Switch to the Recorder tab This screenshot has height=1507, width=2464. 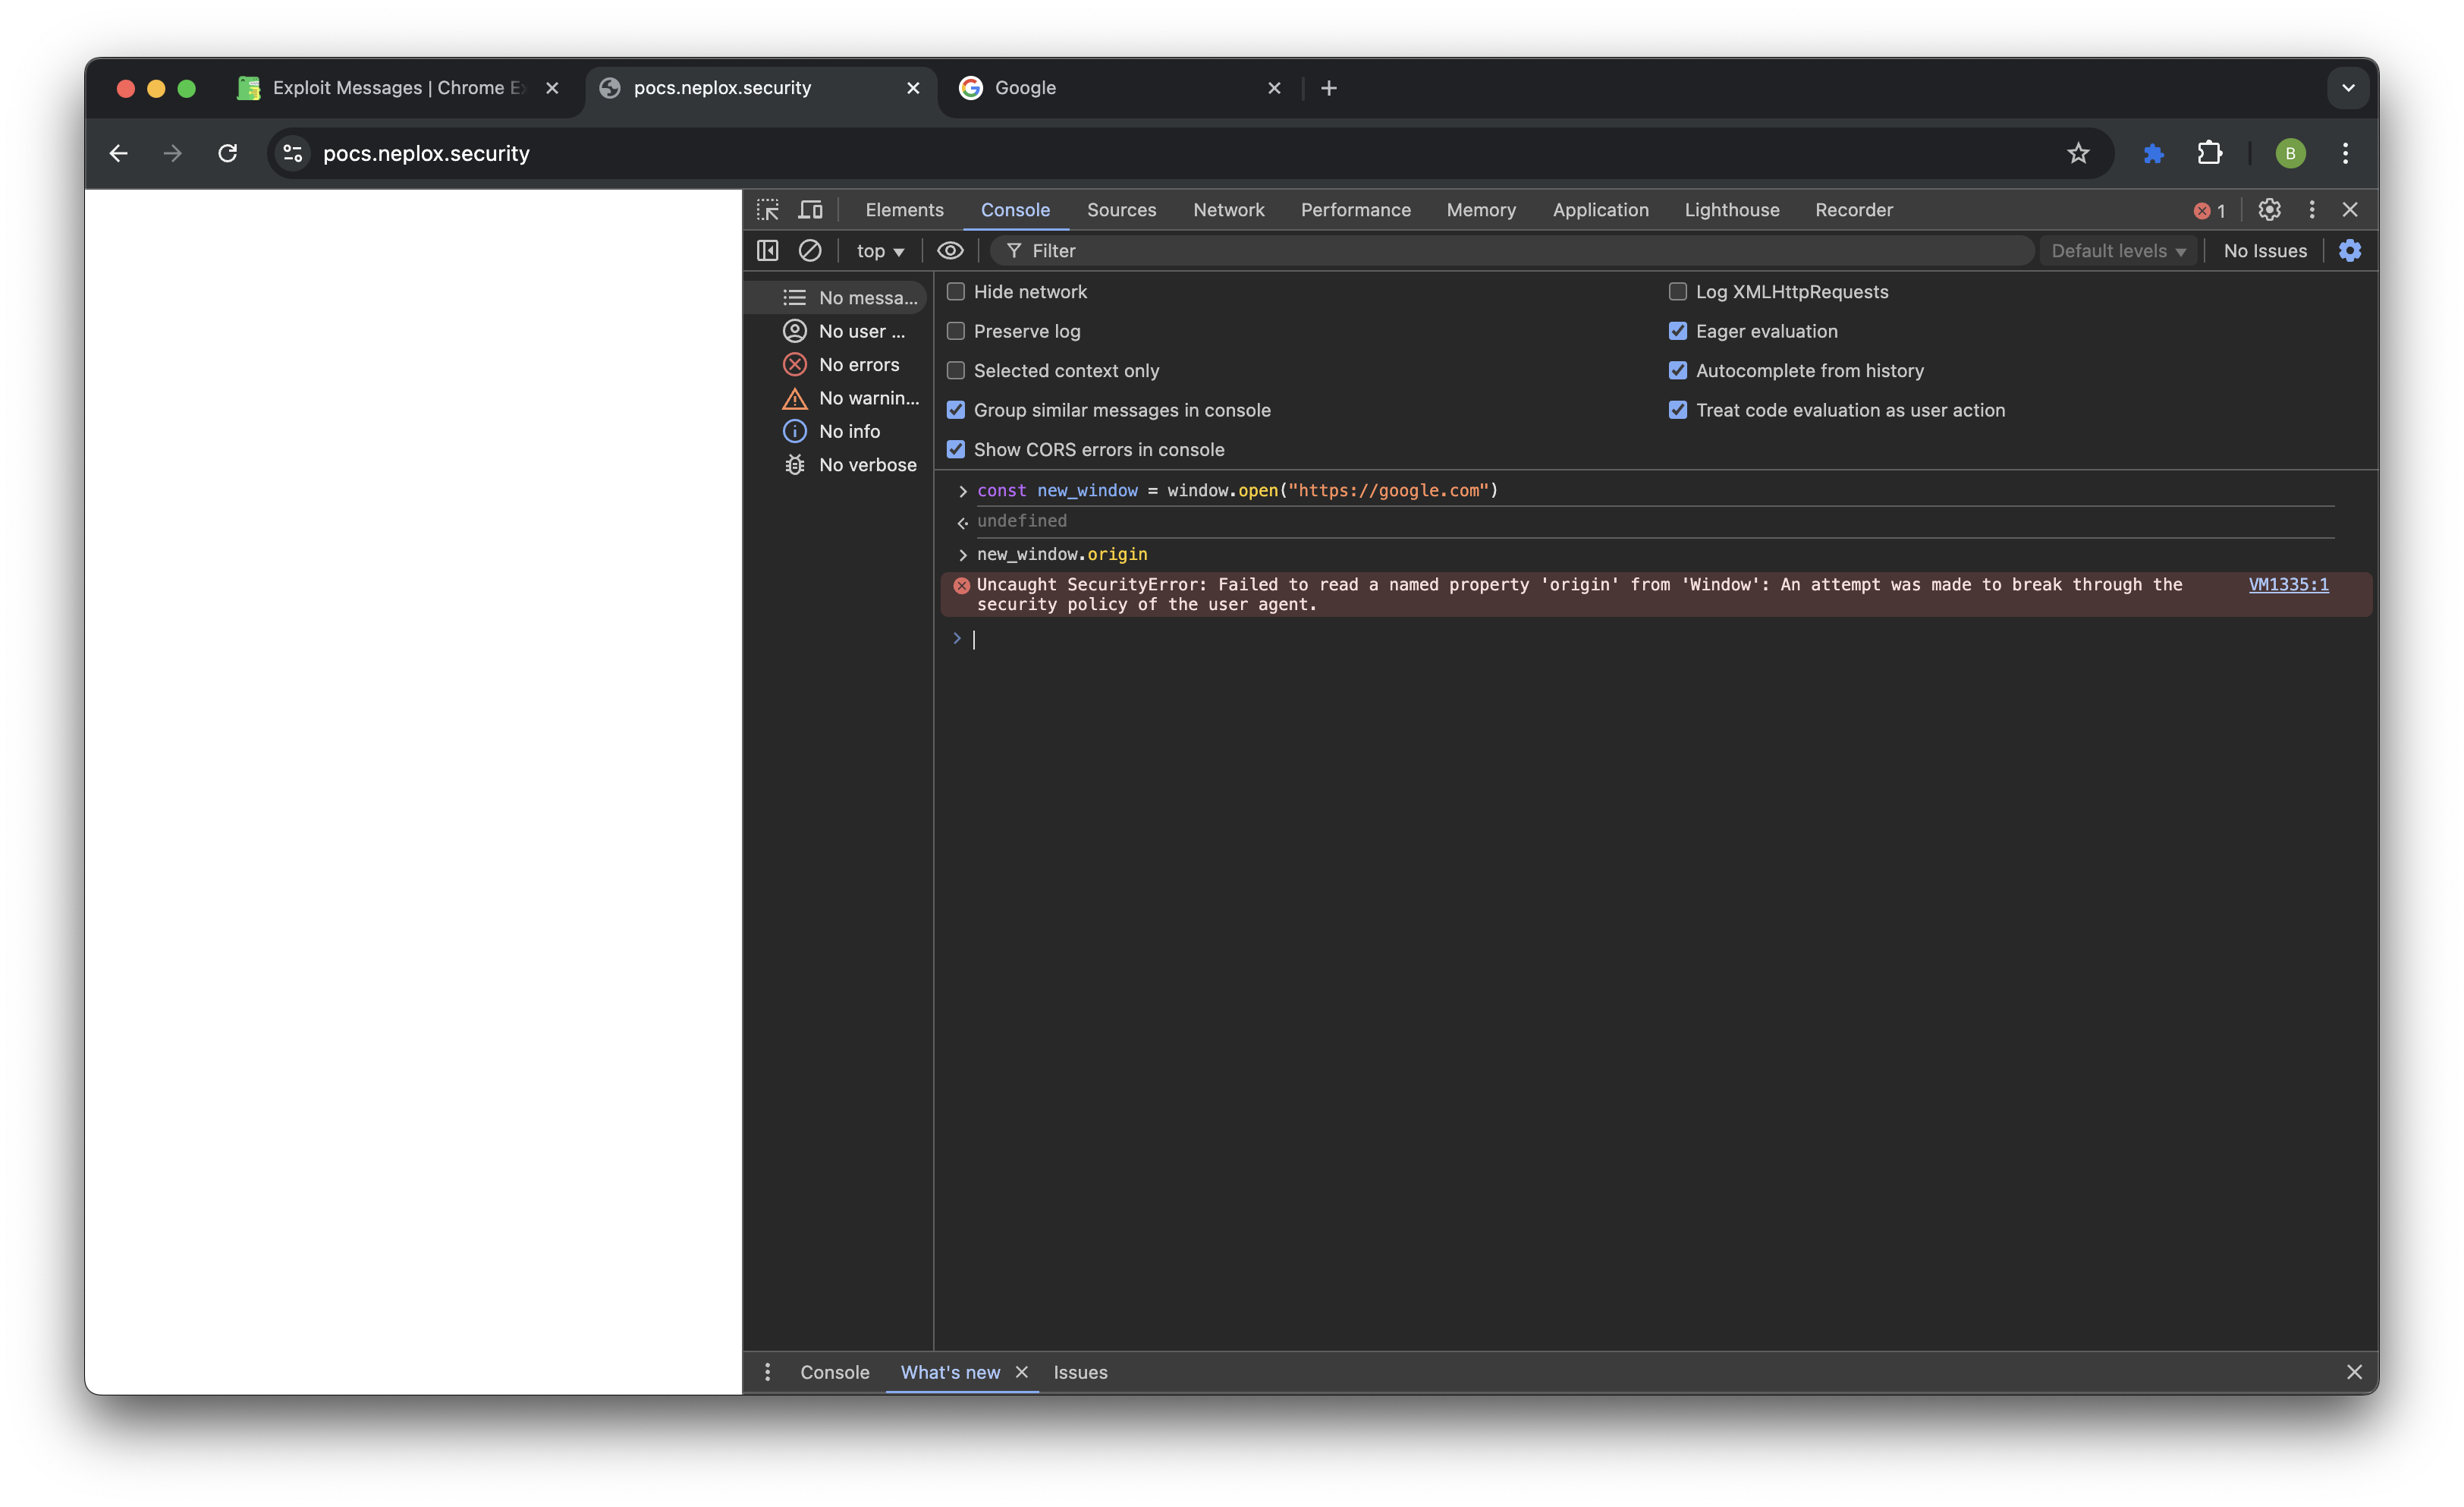coord(1853,210)
